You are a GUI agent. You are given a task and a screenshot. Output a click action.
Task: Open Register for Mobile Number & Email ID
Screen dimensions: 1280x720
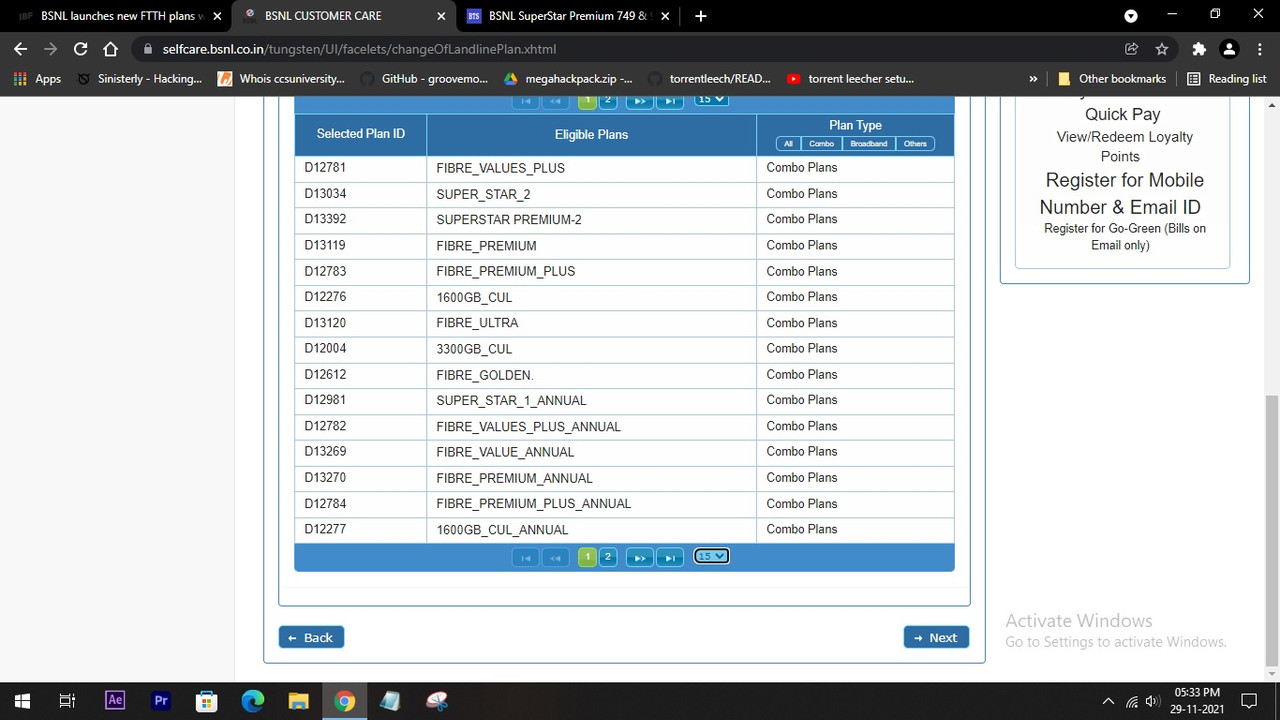(1122, 194)
